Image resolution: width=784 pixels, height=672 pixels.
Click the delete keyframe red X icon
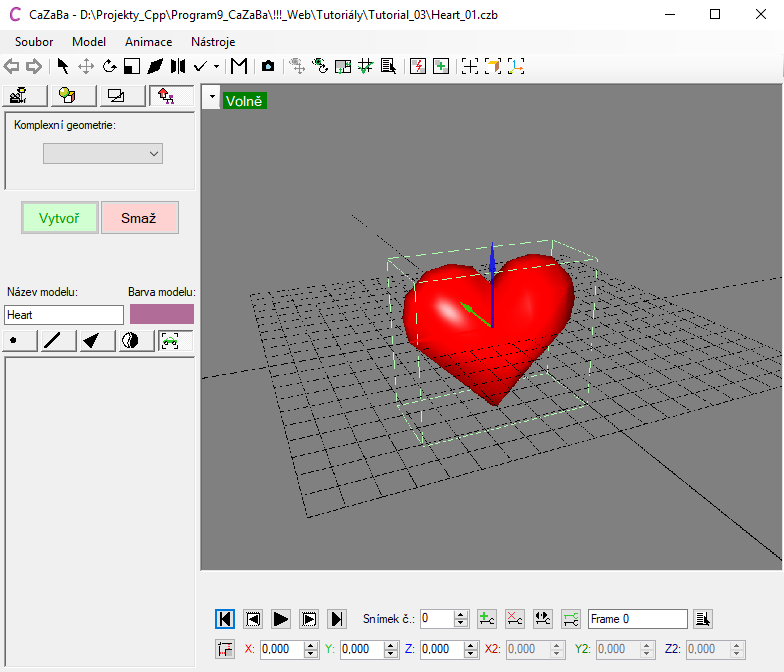tap(514, 619)
